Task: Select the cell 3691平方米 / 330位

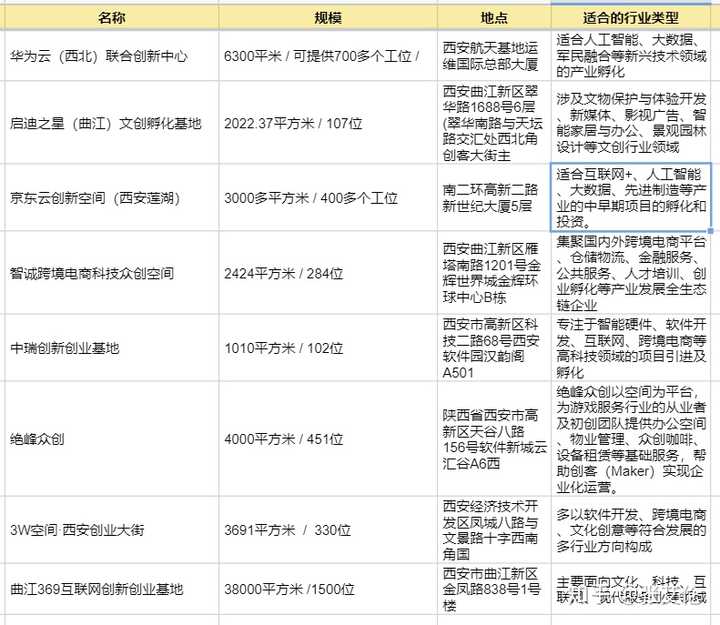Action: (328, 529)
